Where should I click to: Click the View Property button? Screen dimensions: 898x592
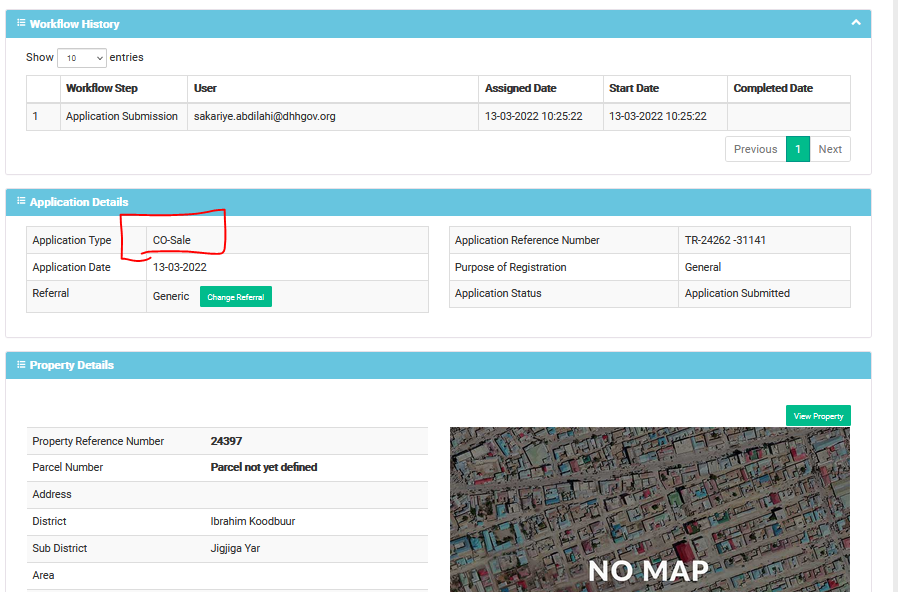818,416
